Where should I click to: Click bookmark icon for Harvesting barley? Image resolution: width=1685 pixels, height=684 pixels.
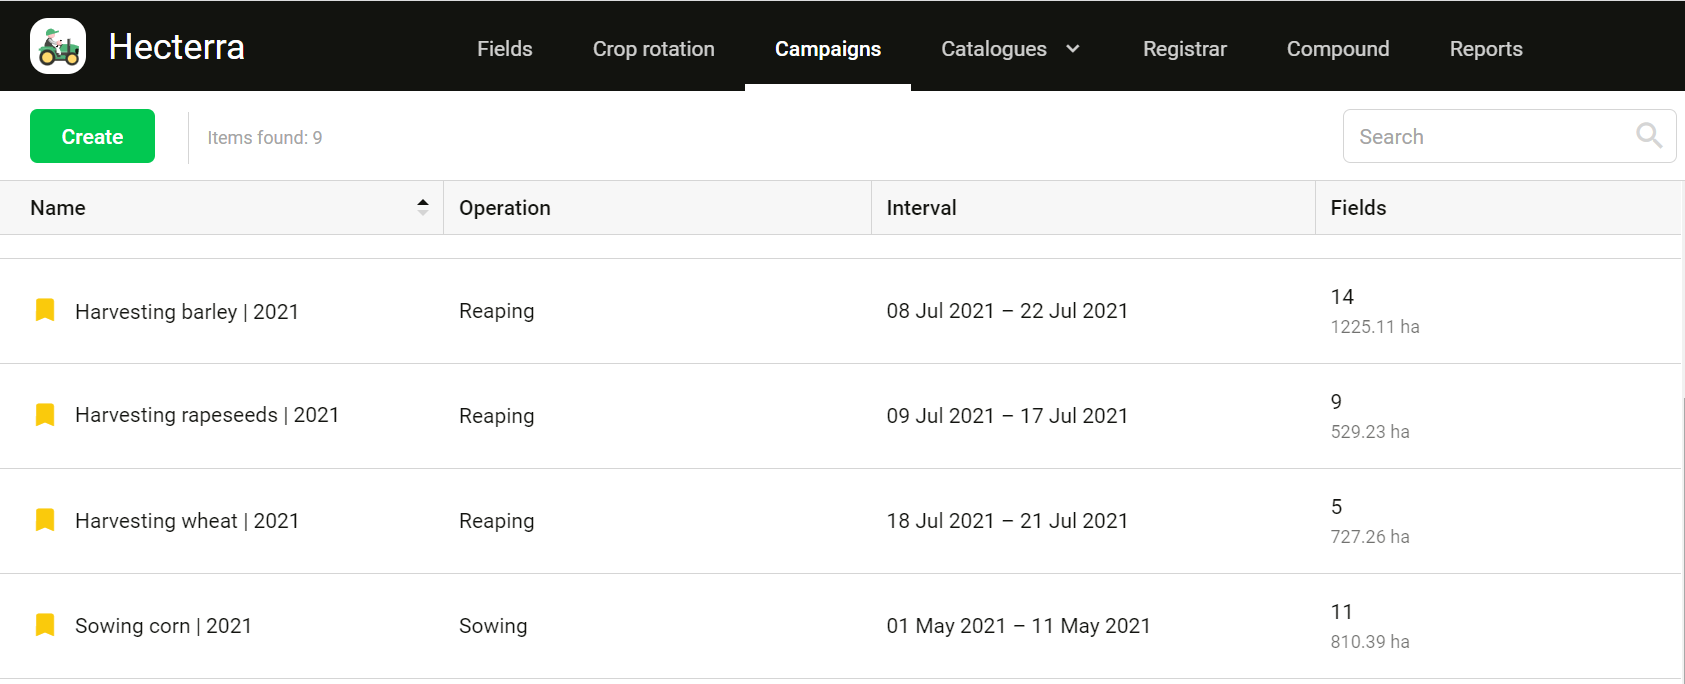click(45, 310)
